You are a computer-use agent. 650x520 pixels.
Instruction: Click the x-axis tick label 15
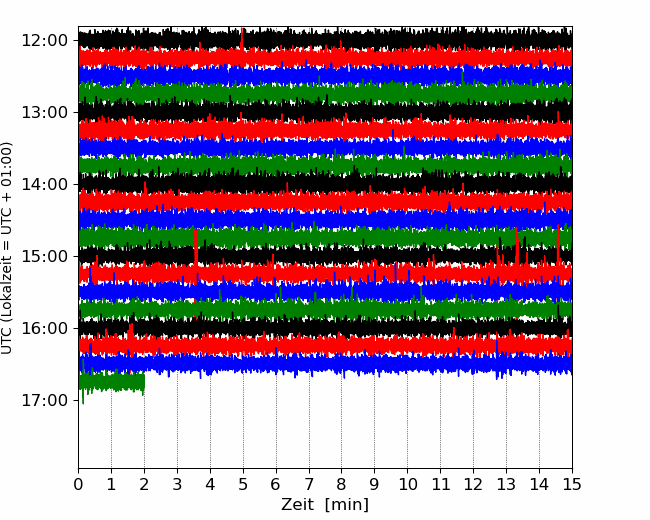[x=572, y=484]
